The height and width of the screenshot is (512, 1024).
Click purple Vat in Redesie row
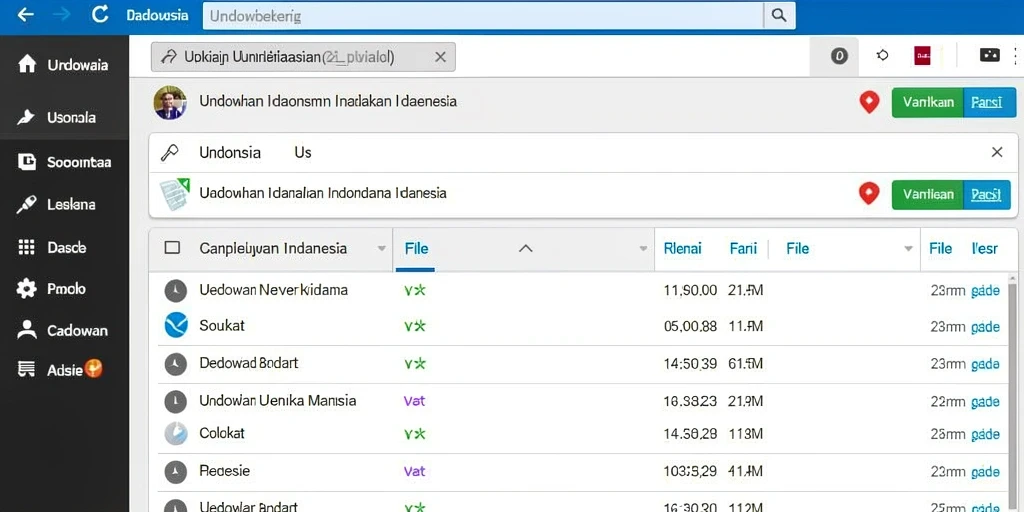pos(414,471)
